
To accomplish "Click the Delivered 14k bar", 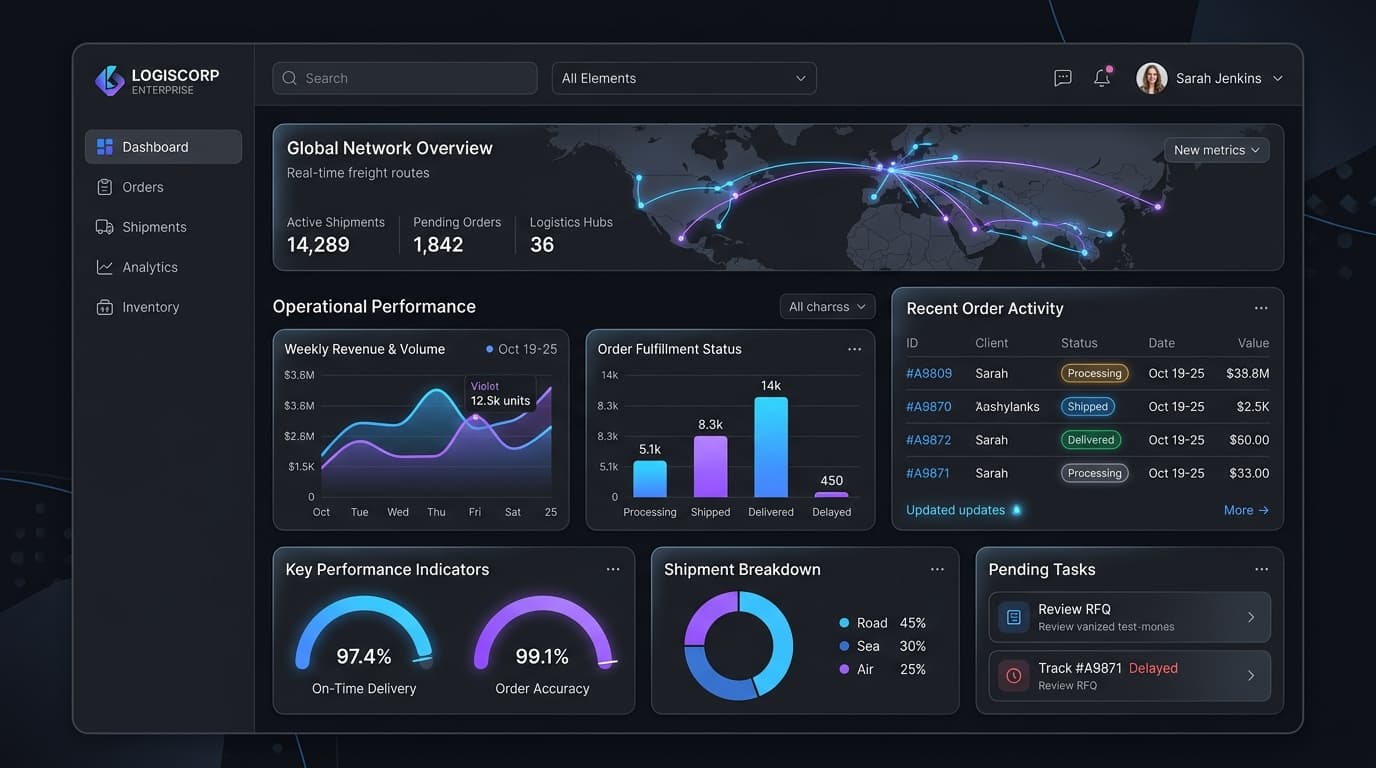I will click(771, 447).
